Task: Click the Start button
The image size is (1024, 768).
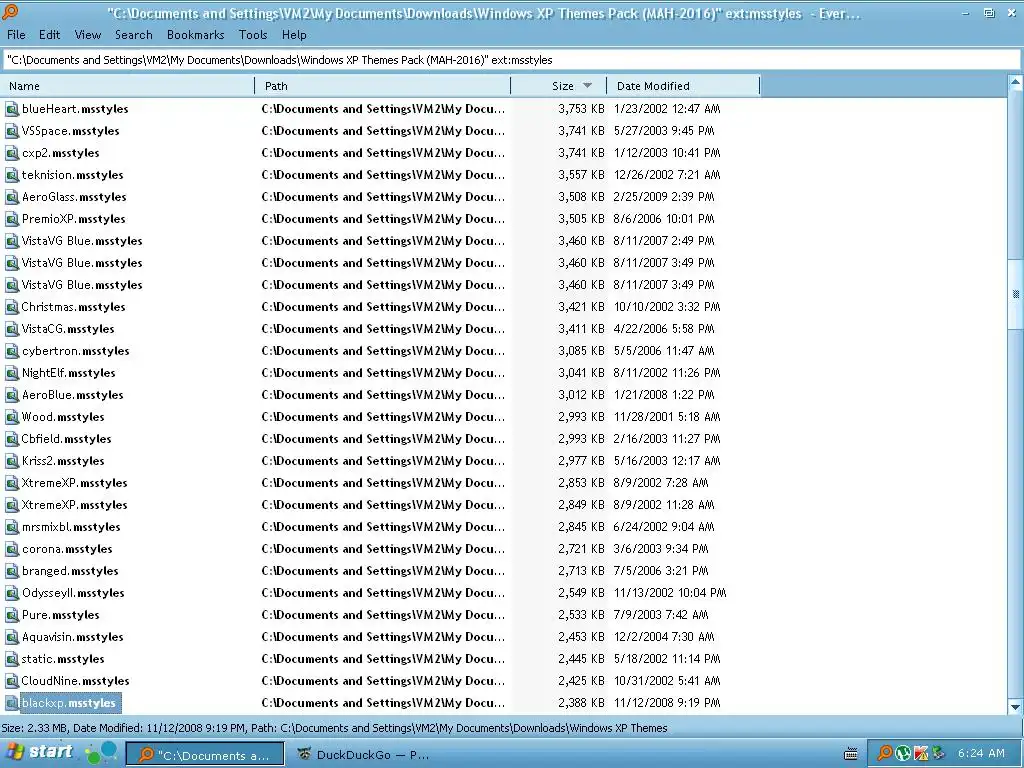Action: (x=40, y=752)
